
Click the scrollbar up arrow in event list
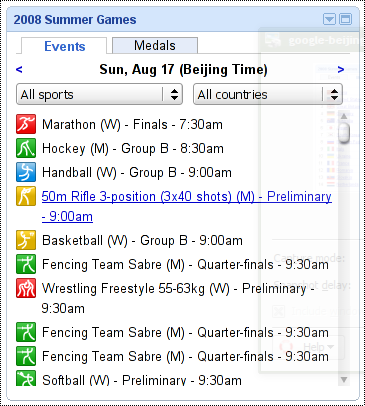344,116
